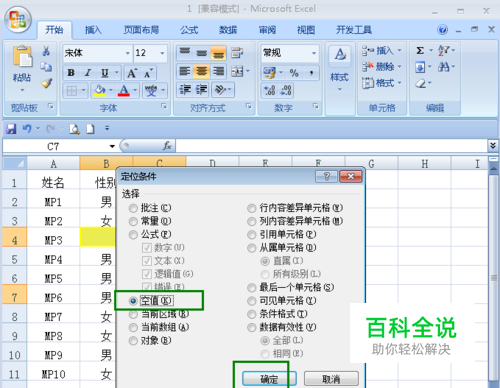This screenshot has width=500, height=388.
Task: Align text to the right
Action: [x=219, y=71]
